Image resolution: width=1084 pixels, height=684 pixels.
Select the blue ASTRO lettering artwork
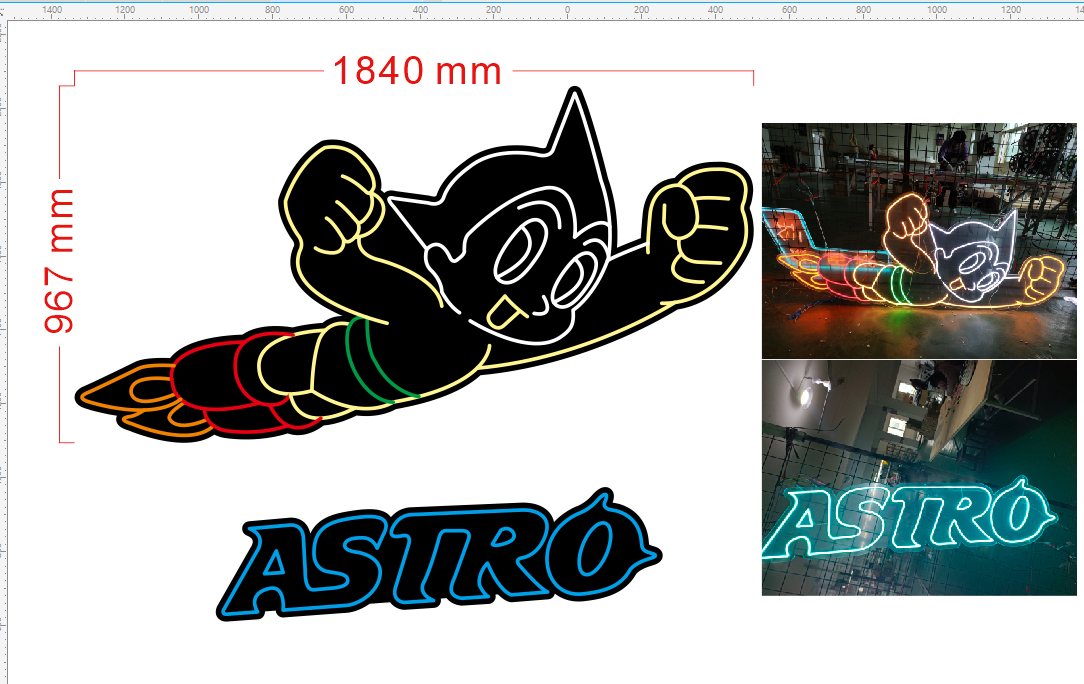tap(439, 555)
